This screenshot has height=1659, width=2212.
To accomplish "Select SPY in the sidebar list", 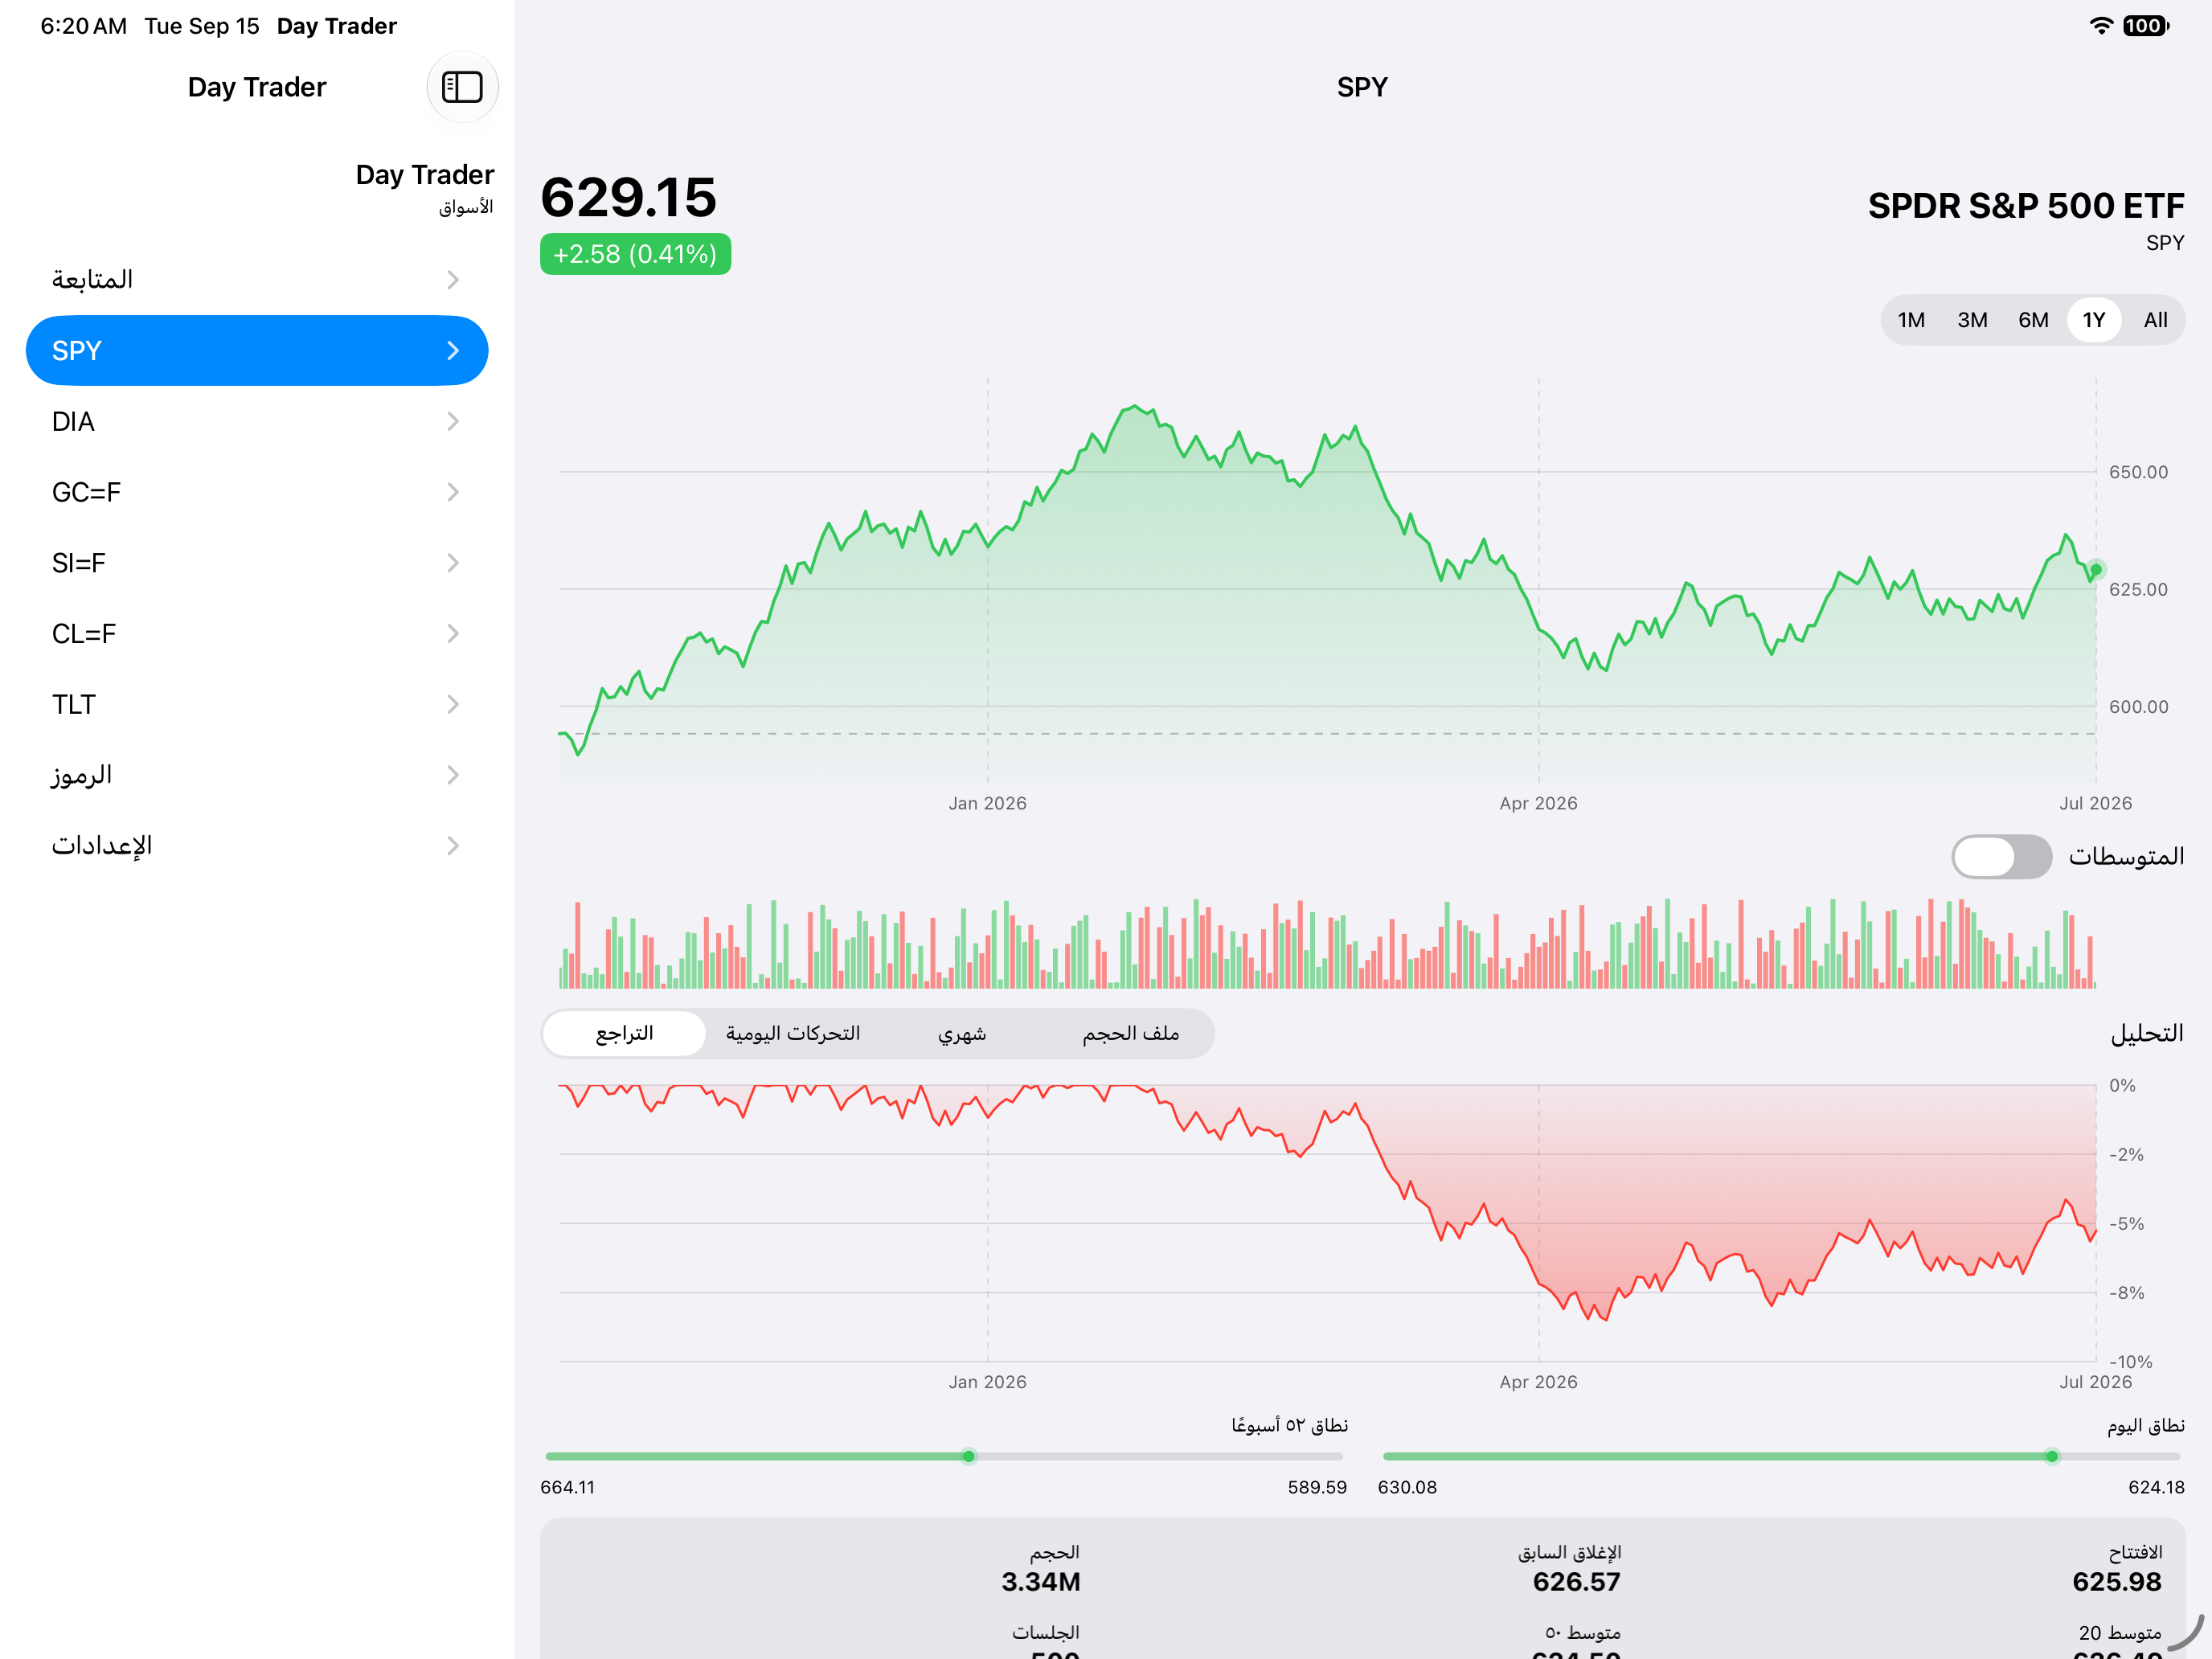I will pyautogui.click(x=257, y=351).
